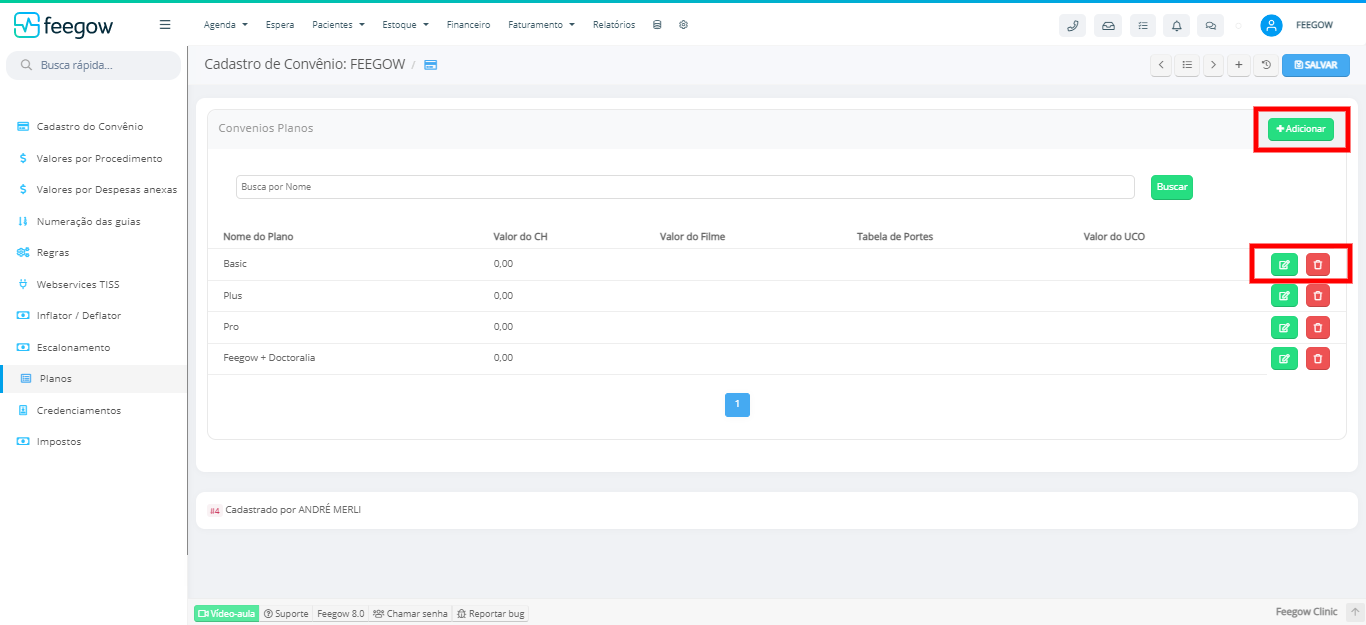This screenshot has height=625, width=1366.
Task: Delete the Basic plan
Action: tap(1318, 265)
